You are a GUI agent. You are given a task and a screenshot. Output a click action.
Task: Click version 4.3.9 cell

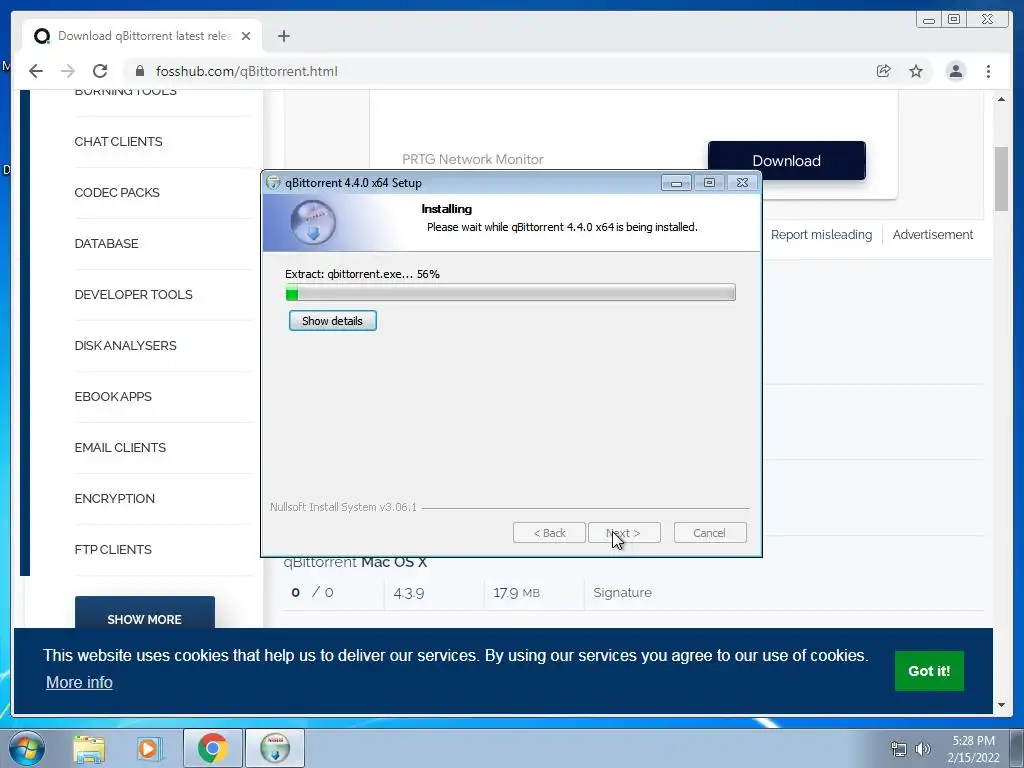click(x=409, y=593)
